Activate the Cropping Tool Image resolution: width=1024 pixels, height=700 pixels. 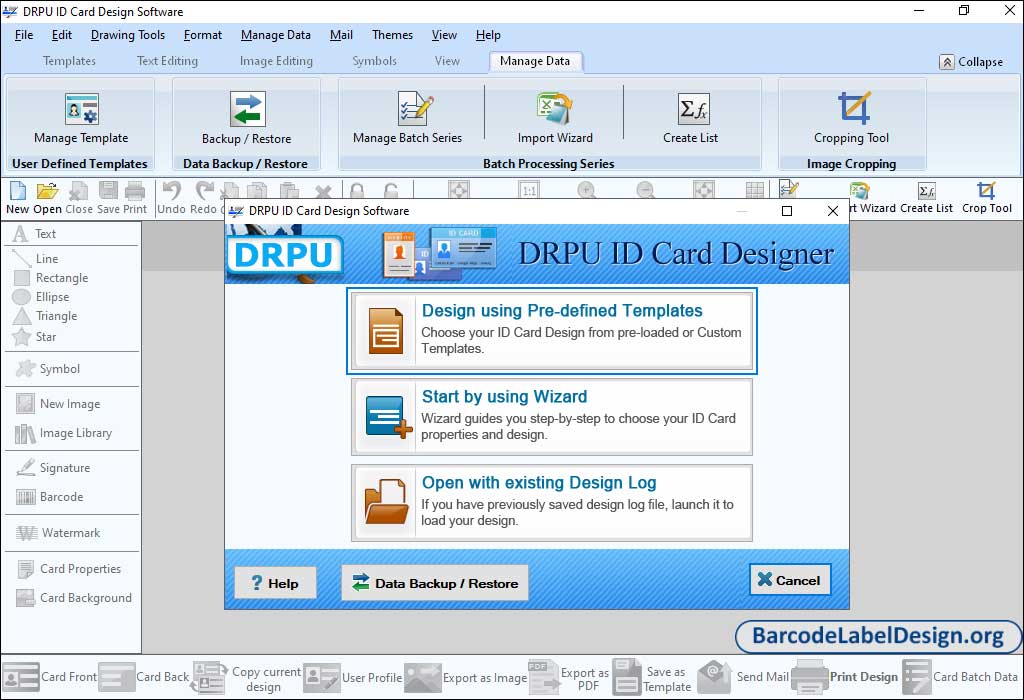pyautogui.click(x=852, y=118)
